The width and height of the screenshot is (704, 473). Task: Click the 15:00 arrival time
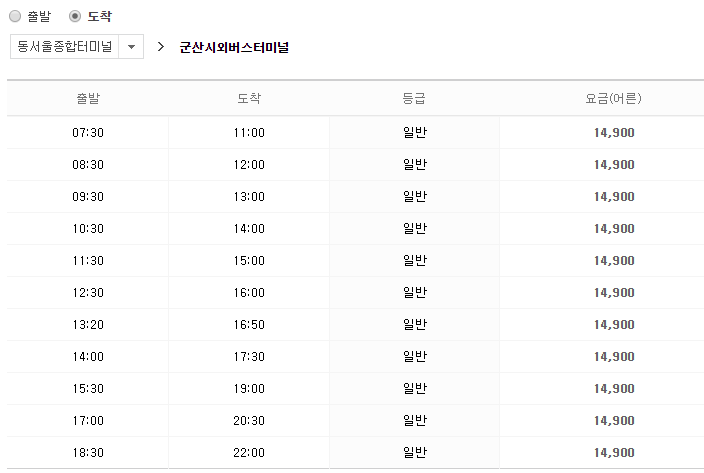(249, 261)
